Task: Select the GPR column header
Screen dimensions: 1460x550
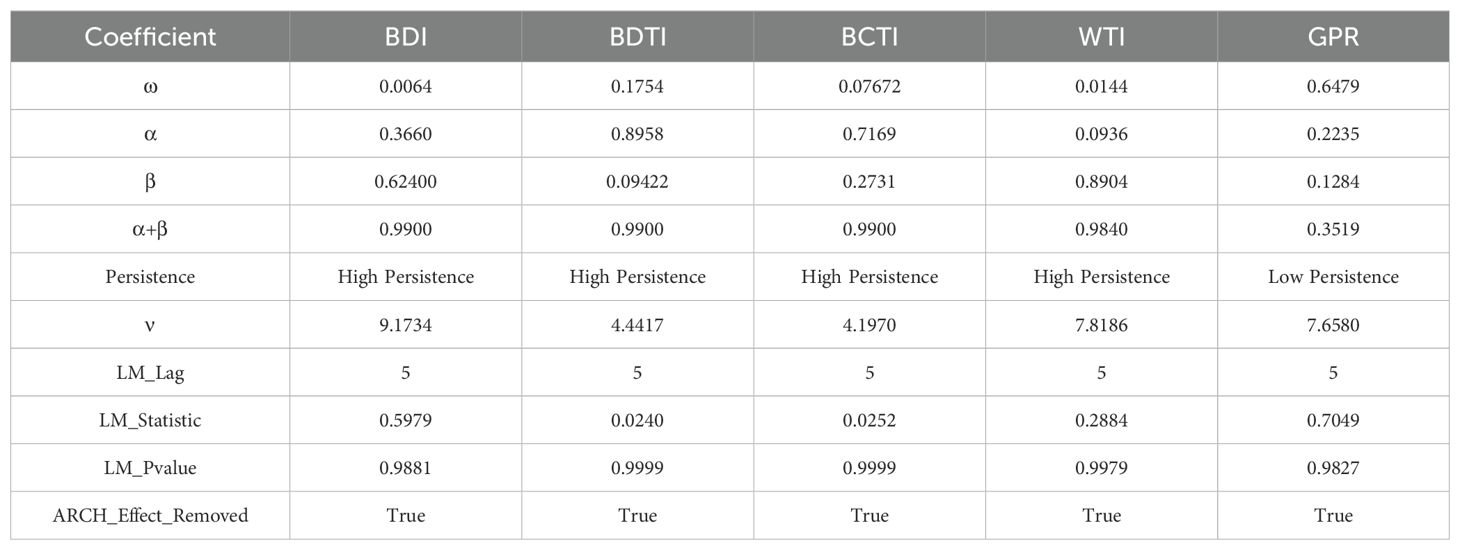Action: [x=1333, y=37]
